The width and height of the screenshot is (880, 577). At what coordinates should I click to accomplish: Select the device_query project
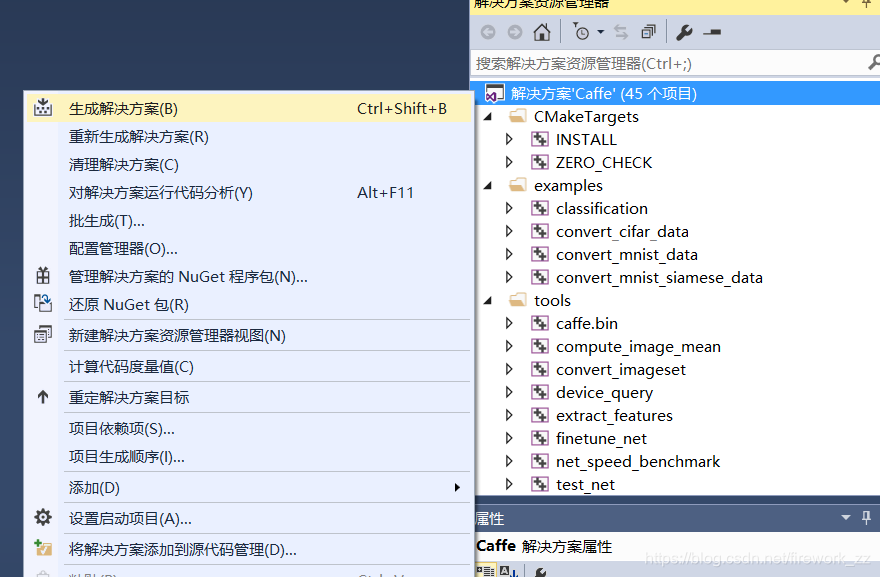604,393
